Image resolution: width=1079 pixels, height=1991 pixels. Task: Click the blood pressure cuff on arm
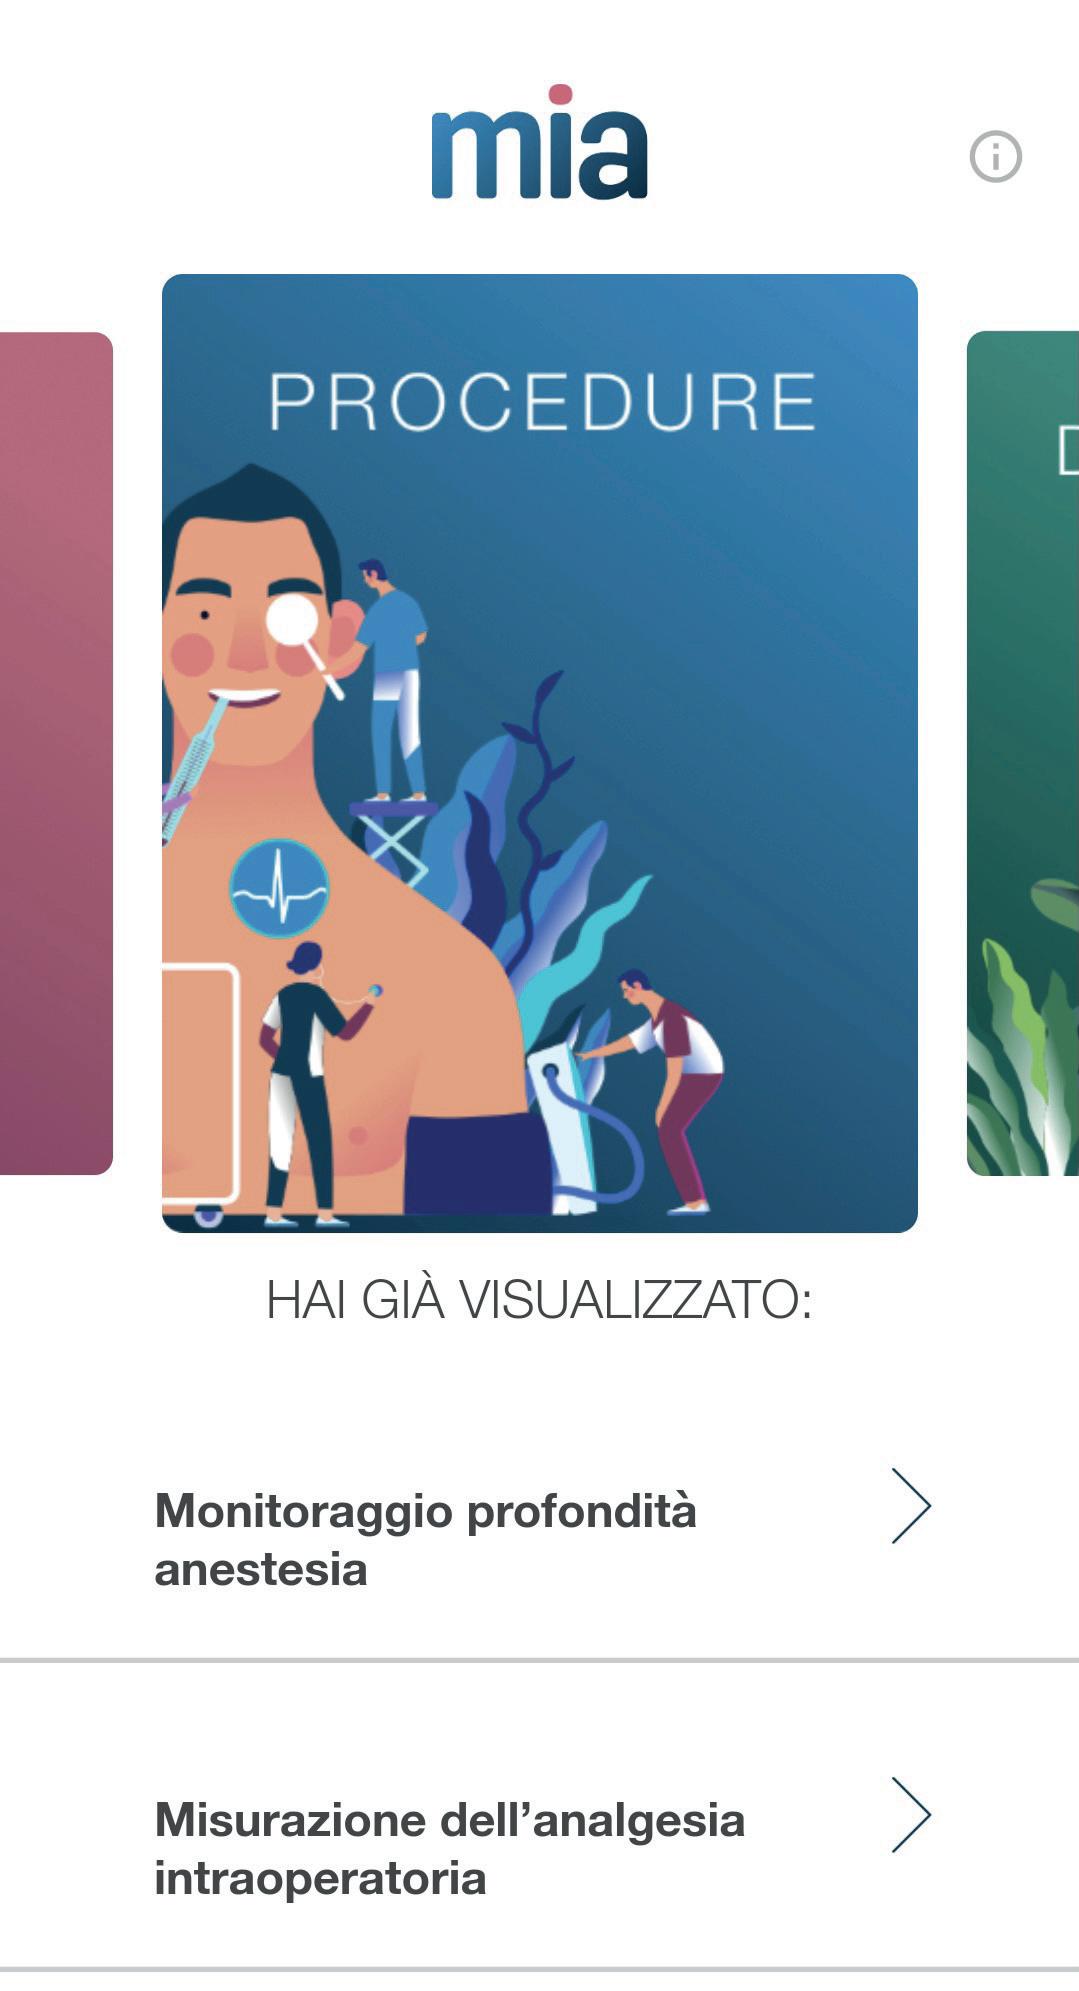475,1163
